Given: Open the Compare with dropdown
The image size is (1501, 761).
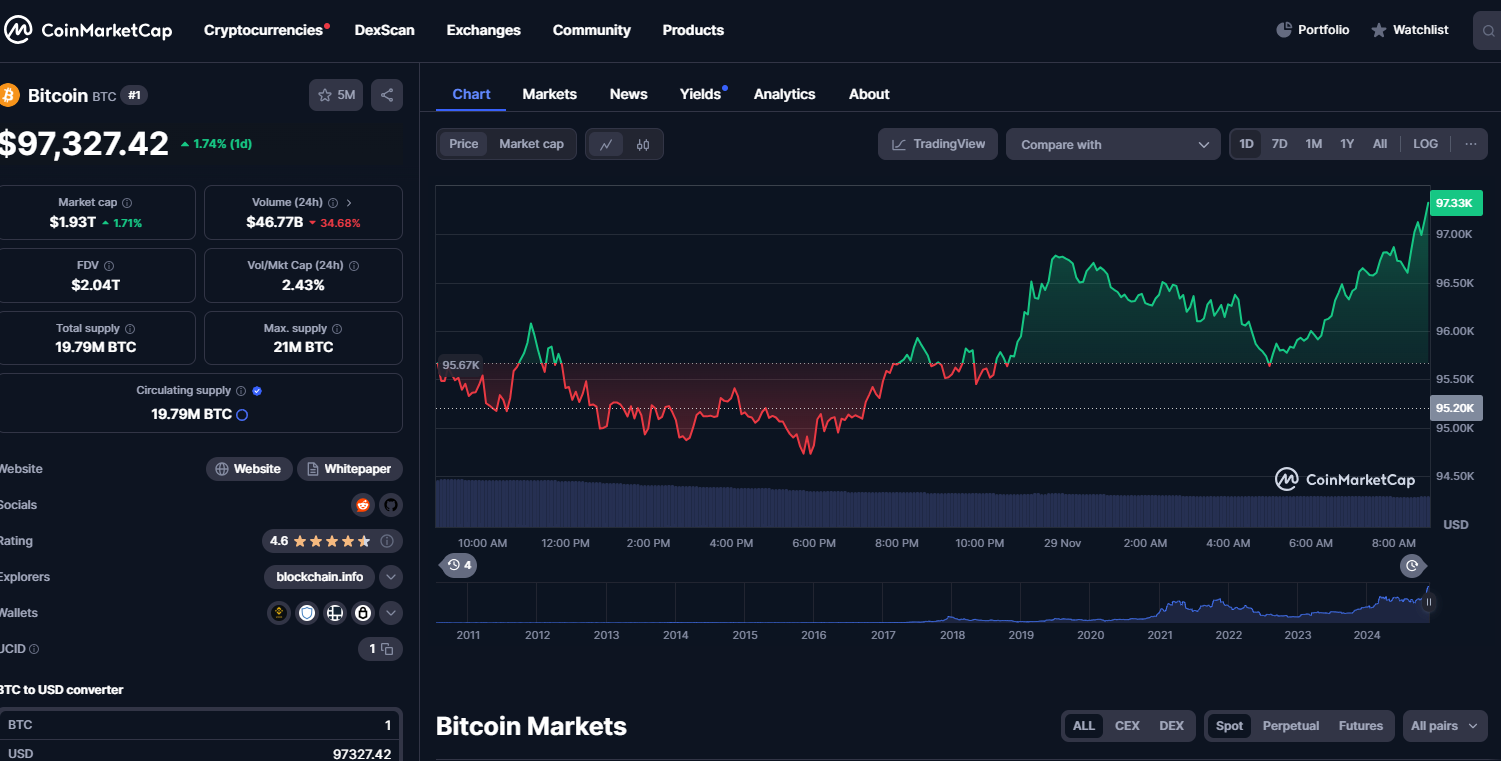Looking at the screenshot, I should click(1113, 144).
